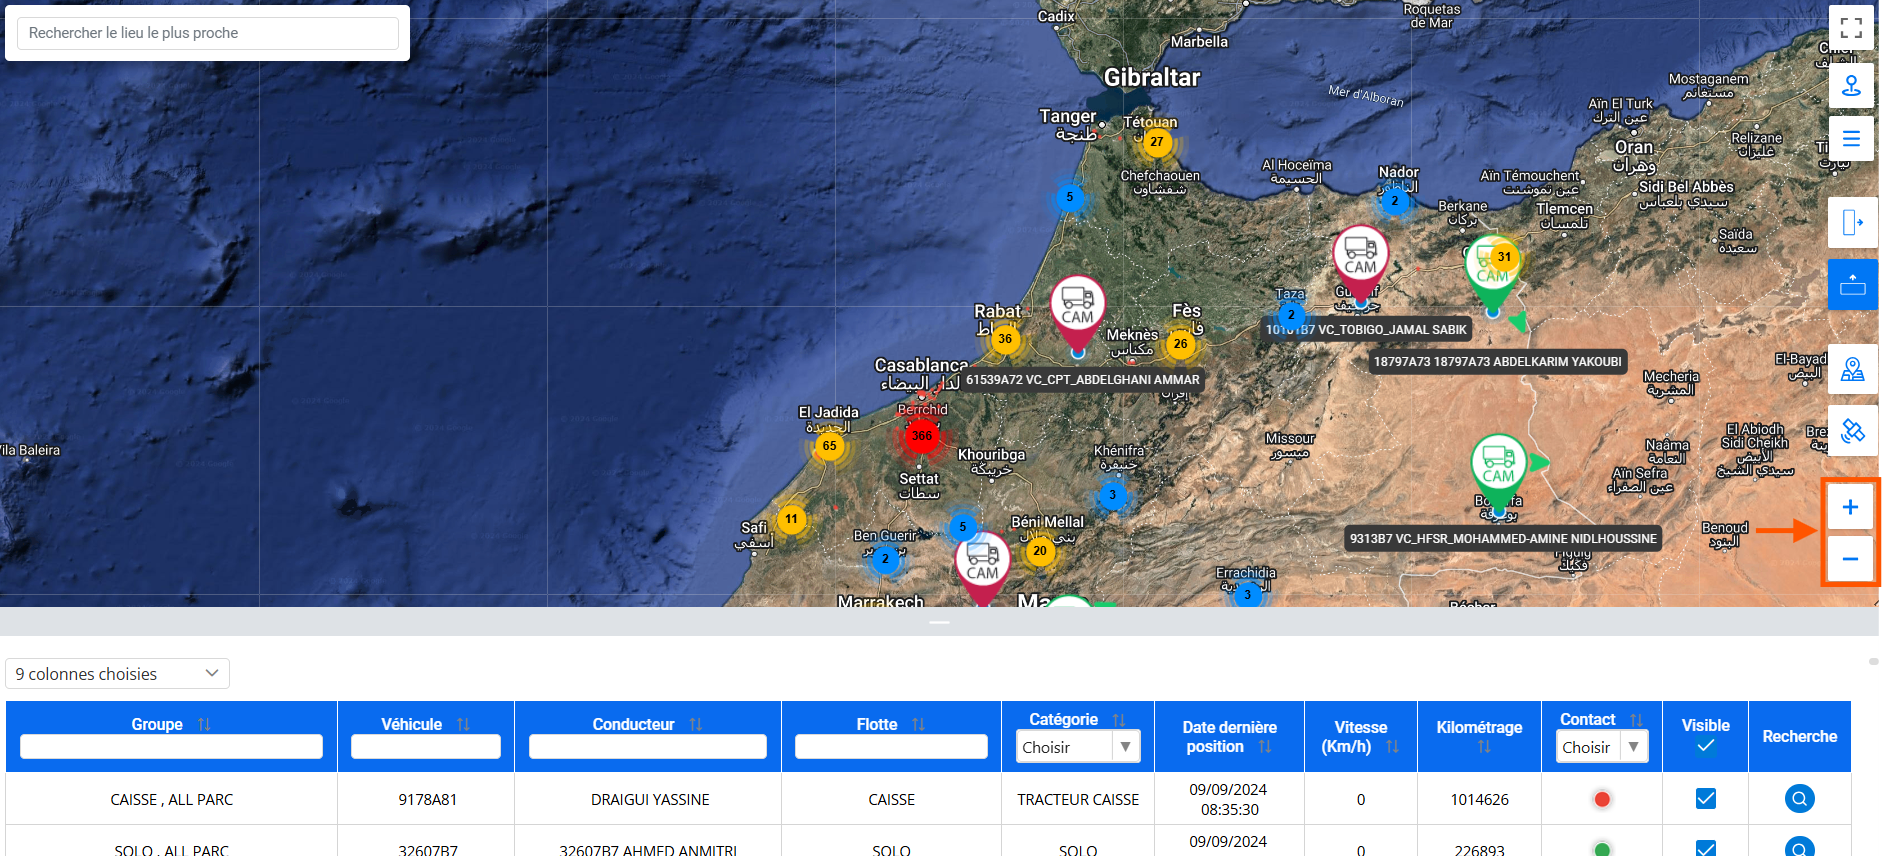The image size is (1882, 856).
Task: Open the hamburger list menu icon
Action: (1851, 139)
